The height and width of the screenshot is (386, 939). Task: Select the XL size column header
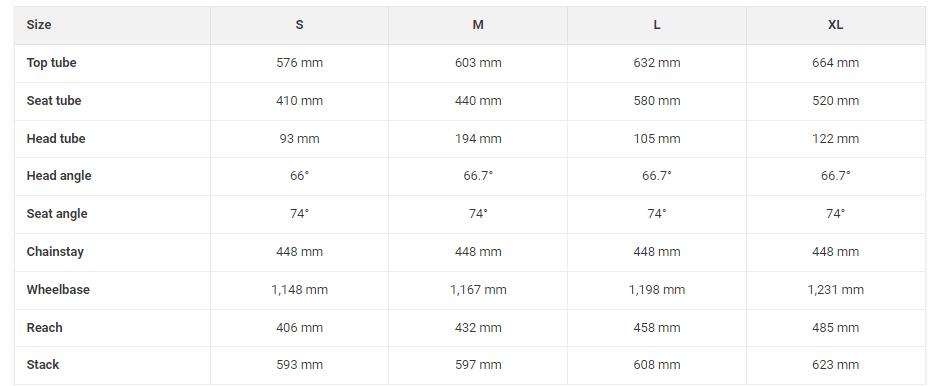(835, 25)
